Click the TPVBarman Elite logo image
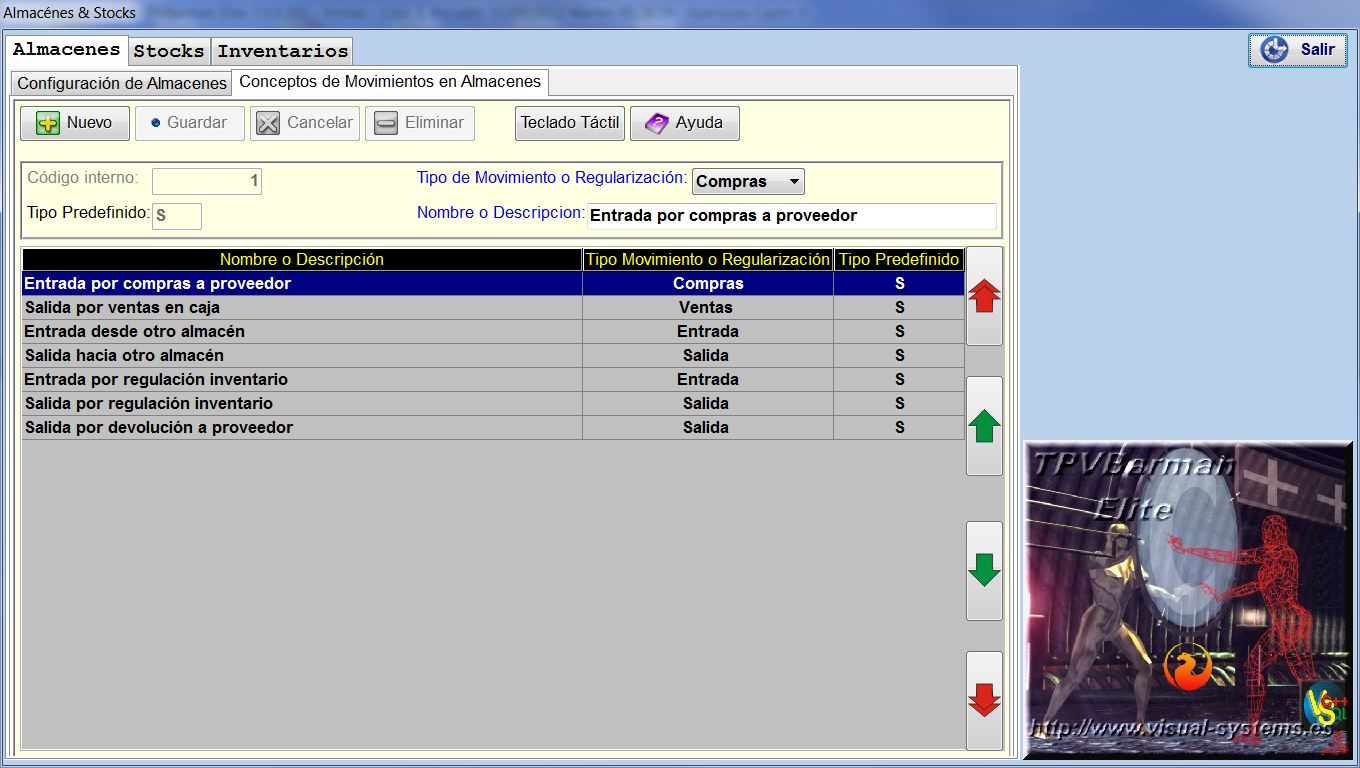The width and height of the screenshot is (1360, 768). click(x=1187, y=600)
